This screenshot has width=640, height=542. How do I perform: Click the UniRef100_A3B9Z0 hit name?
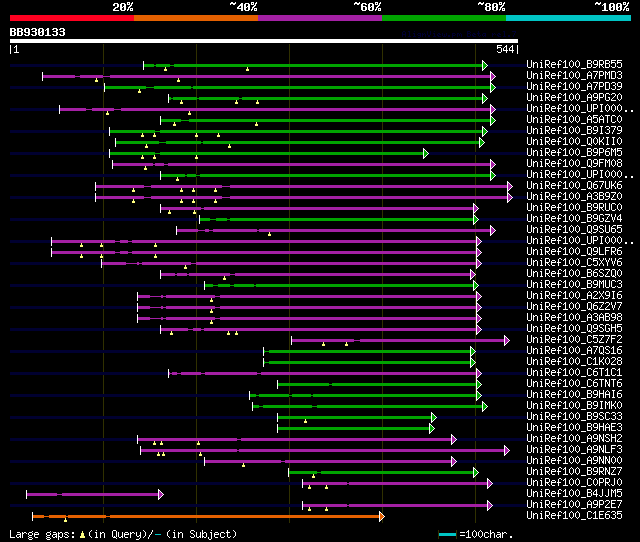(x=574, y=197)
